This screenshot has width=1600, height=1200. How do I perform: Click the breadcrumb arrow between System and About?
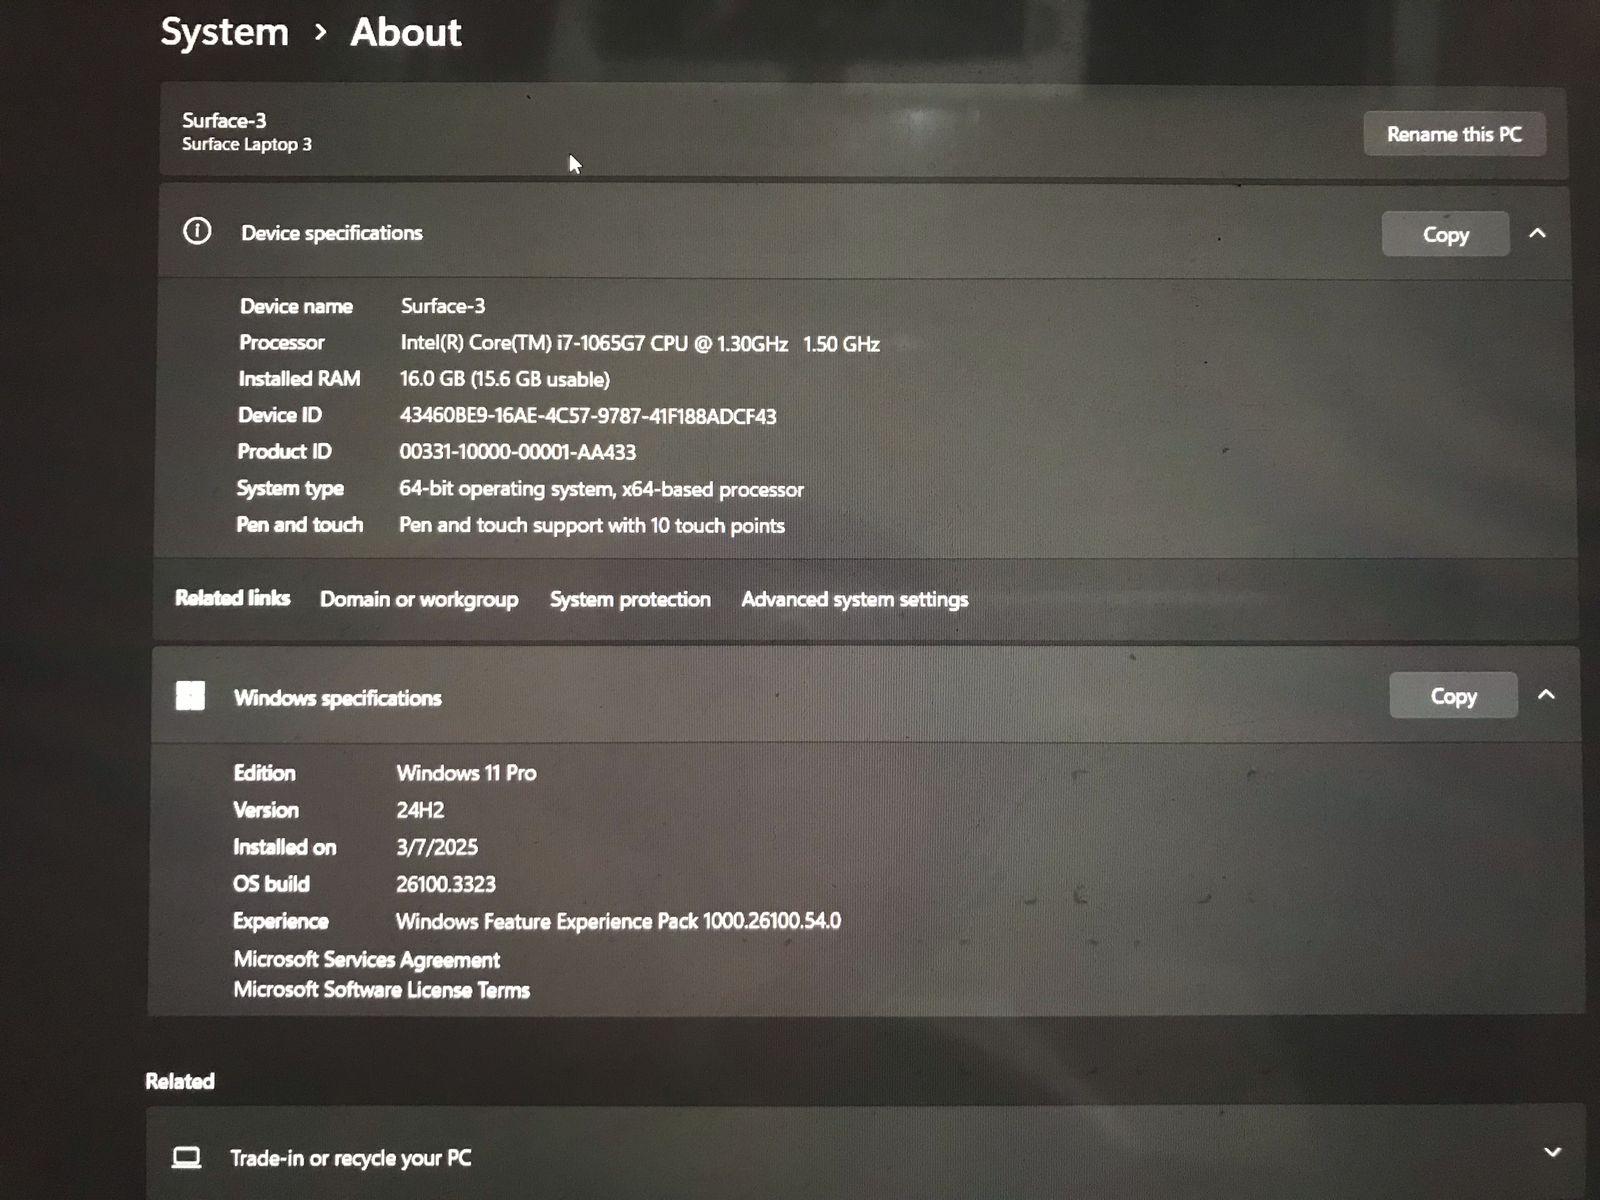pos(320,32)
